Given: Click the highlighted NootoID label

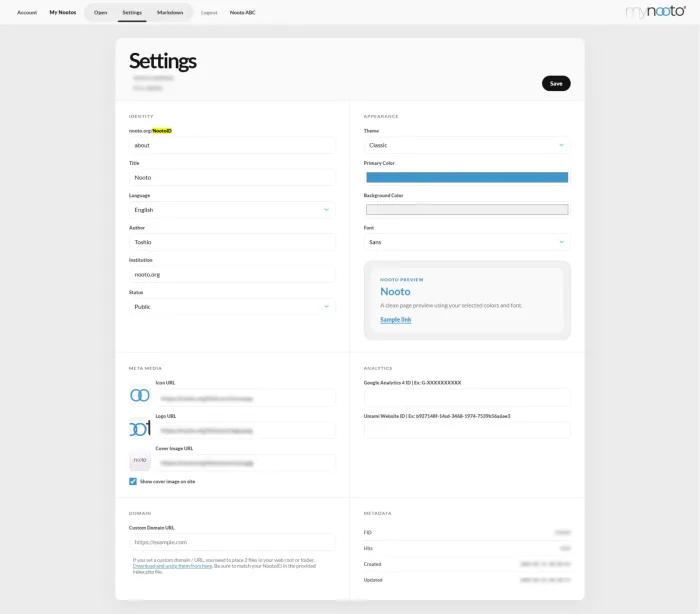Looking at the screenshot, I should point(162,131).
